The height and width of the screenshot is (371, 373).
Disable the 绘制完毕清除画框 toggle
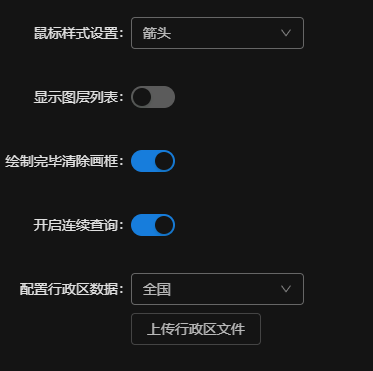pos(153,161)
